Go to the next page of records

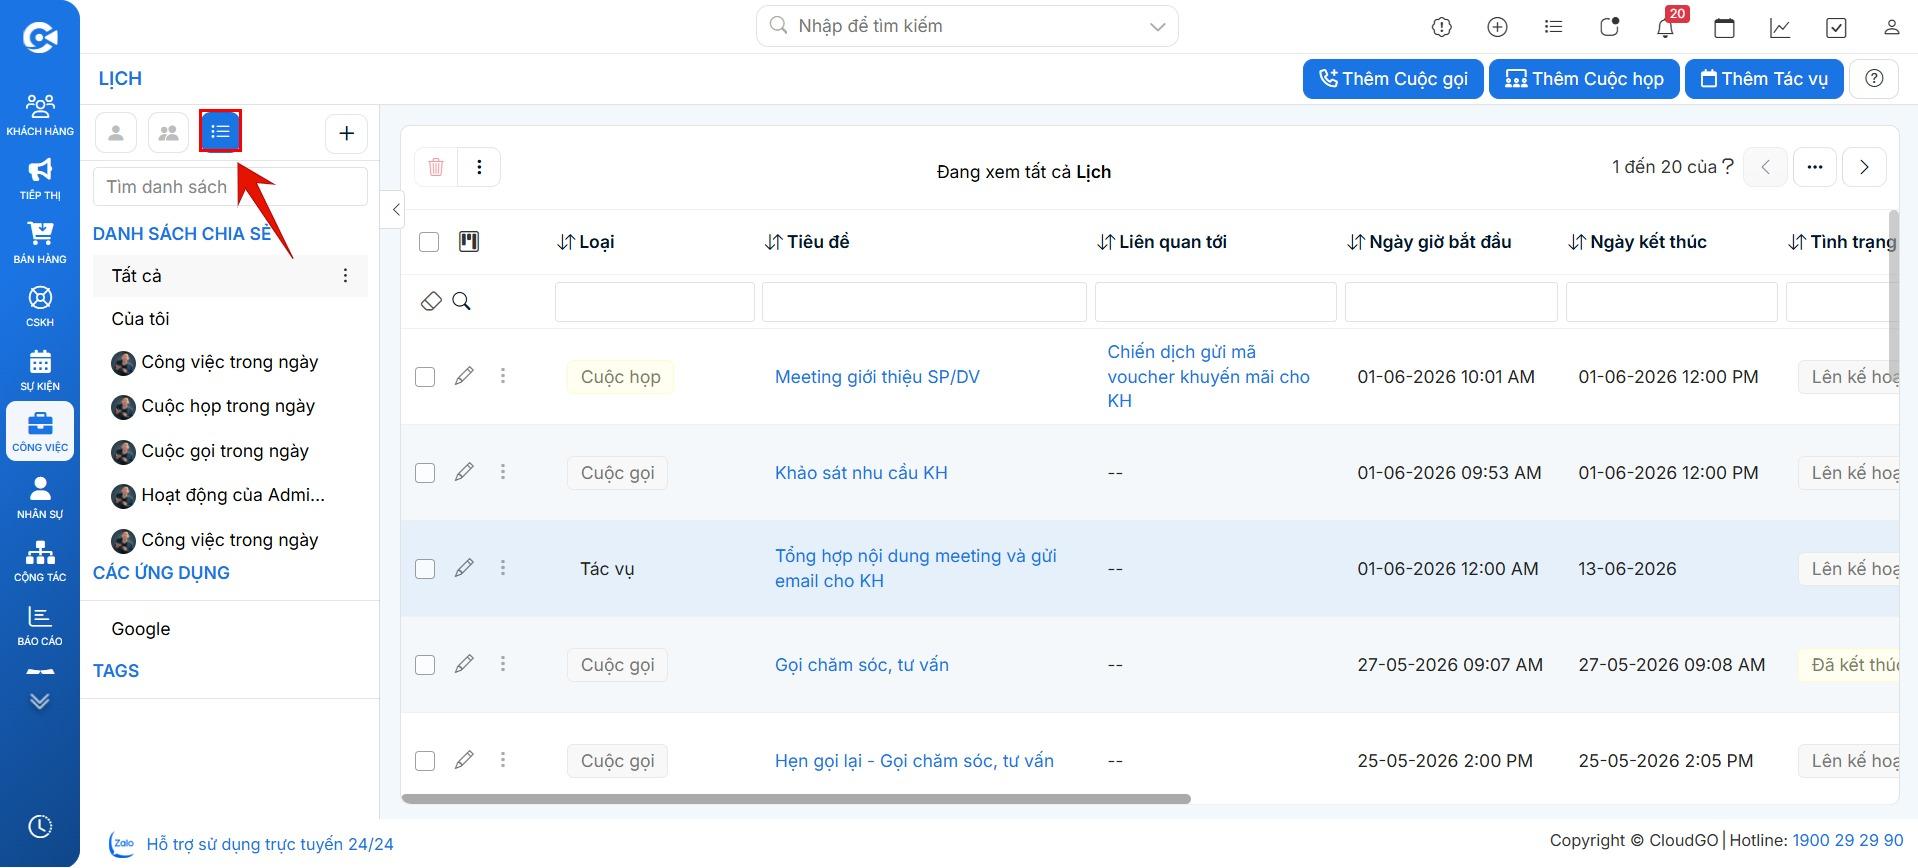[x=1864, y=167]
